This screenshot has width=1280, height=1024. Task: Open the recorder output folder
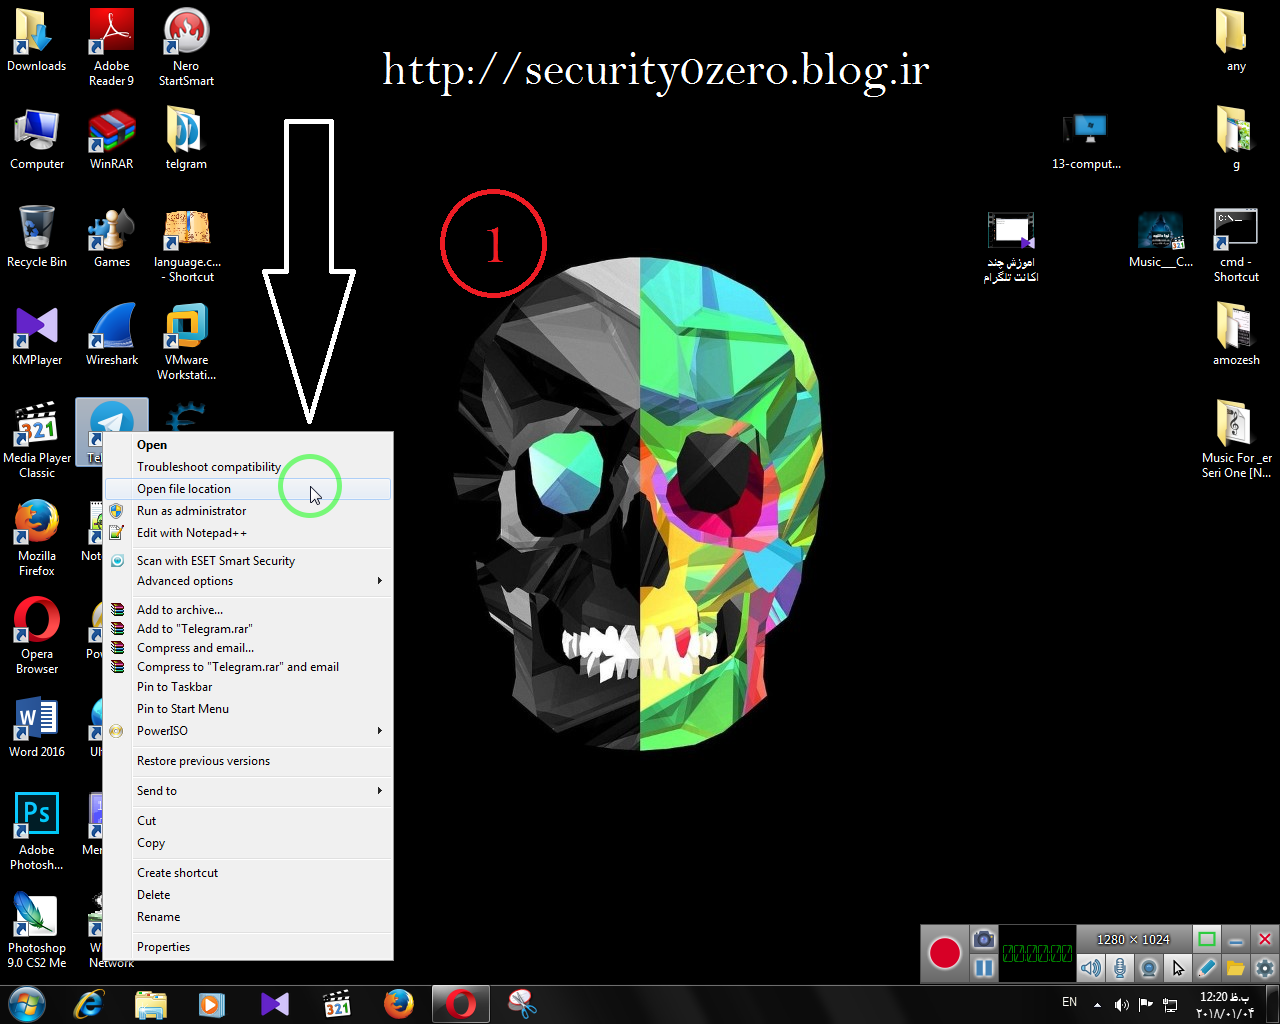1236,968
